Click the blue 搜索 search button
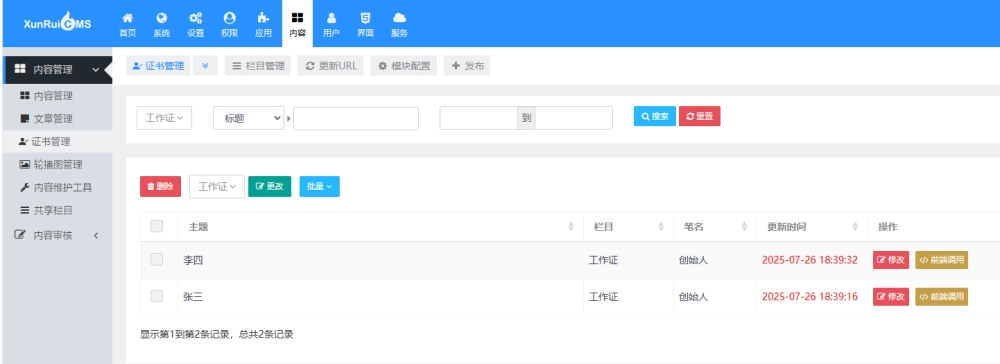This screenshot has width=1000, height=364. coord(654,116)
